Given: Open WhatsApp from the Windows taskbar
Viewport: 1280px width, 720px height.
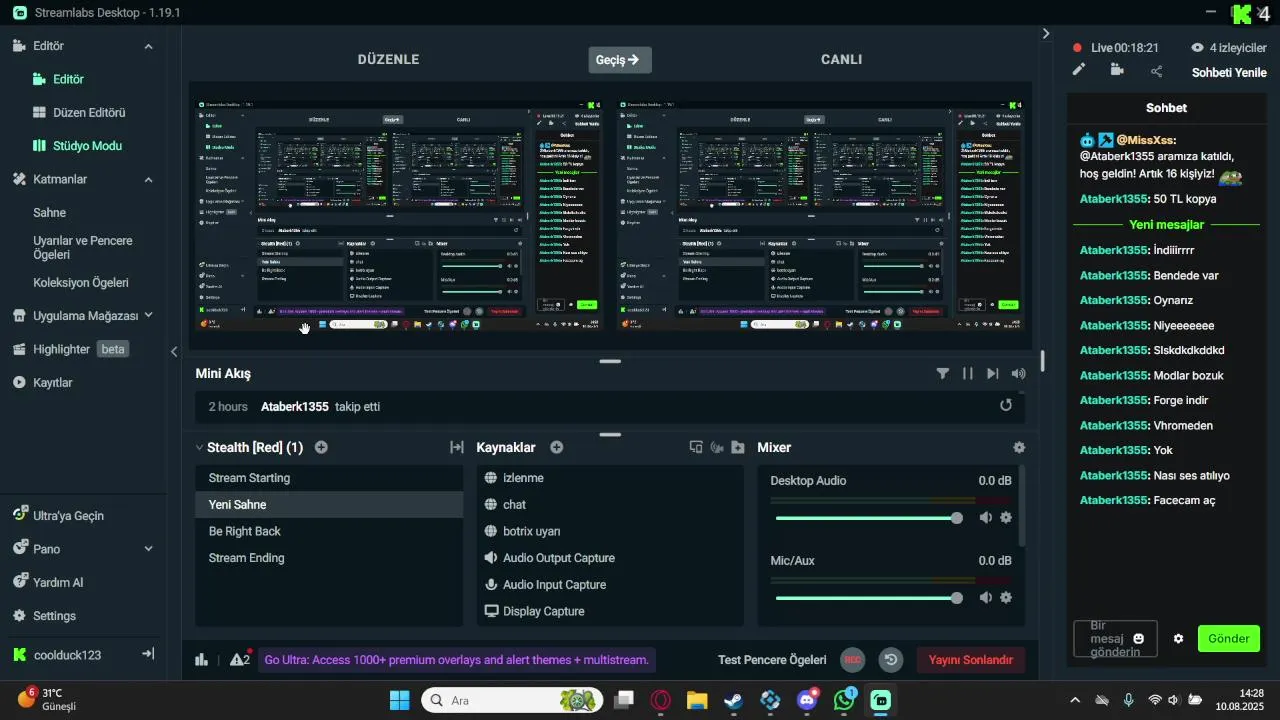Looking at the screenshot, I should 845,700.
